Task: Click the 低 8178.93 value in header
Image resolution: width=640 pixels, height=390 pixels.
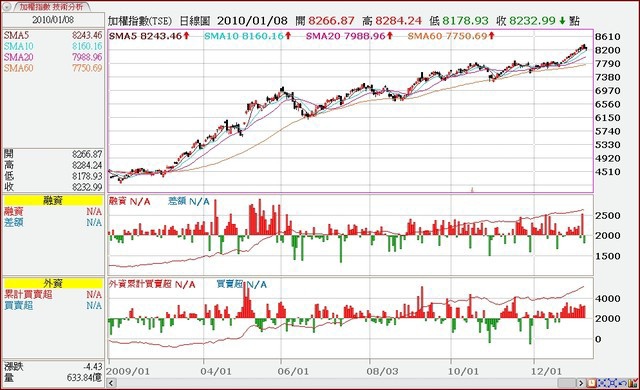Action: coord(459,21)
